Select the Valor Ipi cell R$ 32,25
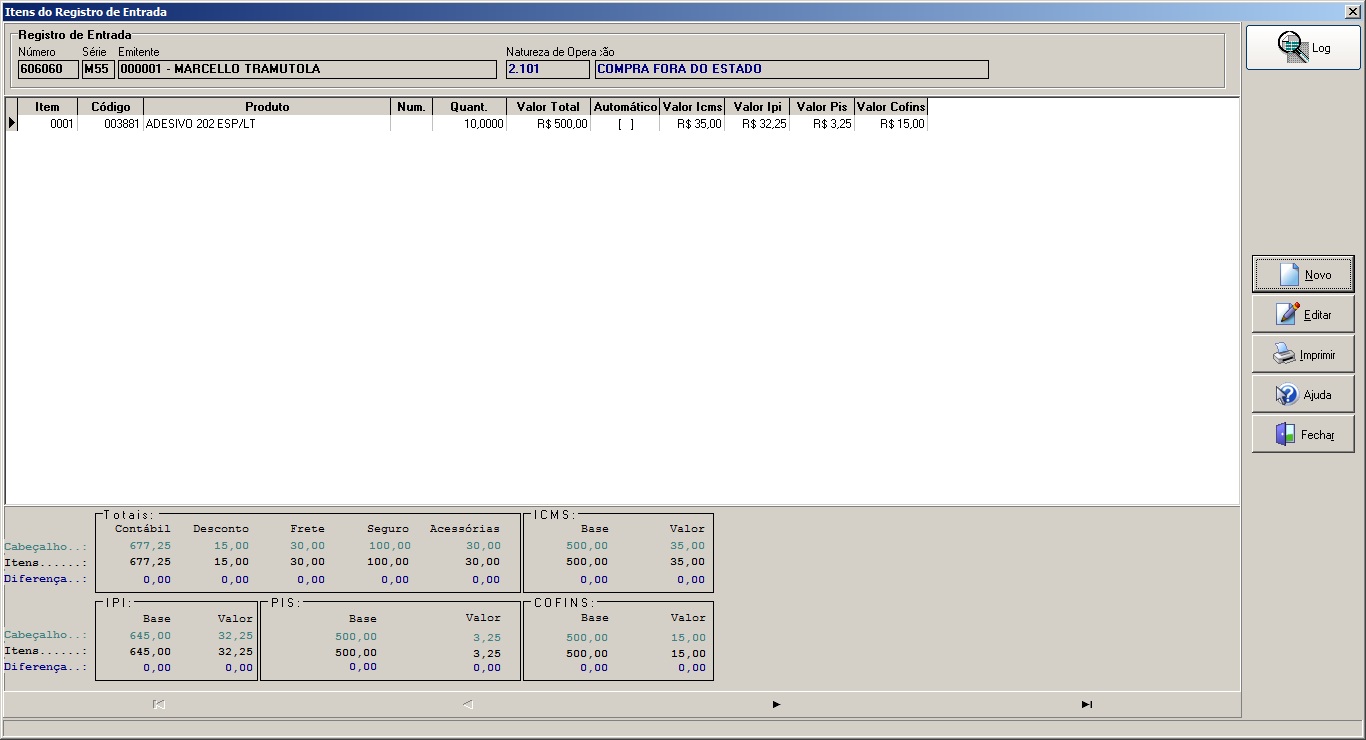The height and width of the screenshot is (740, 1366). 757,124
